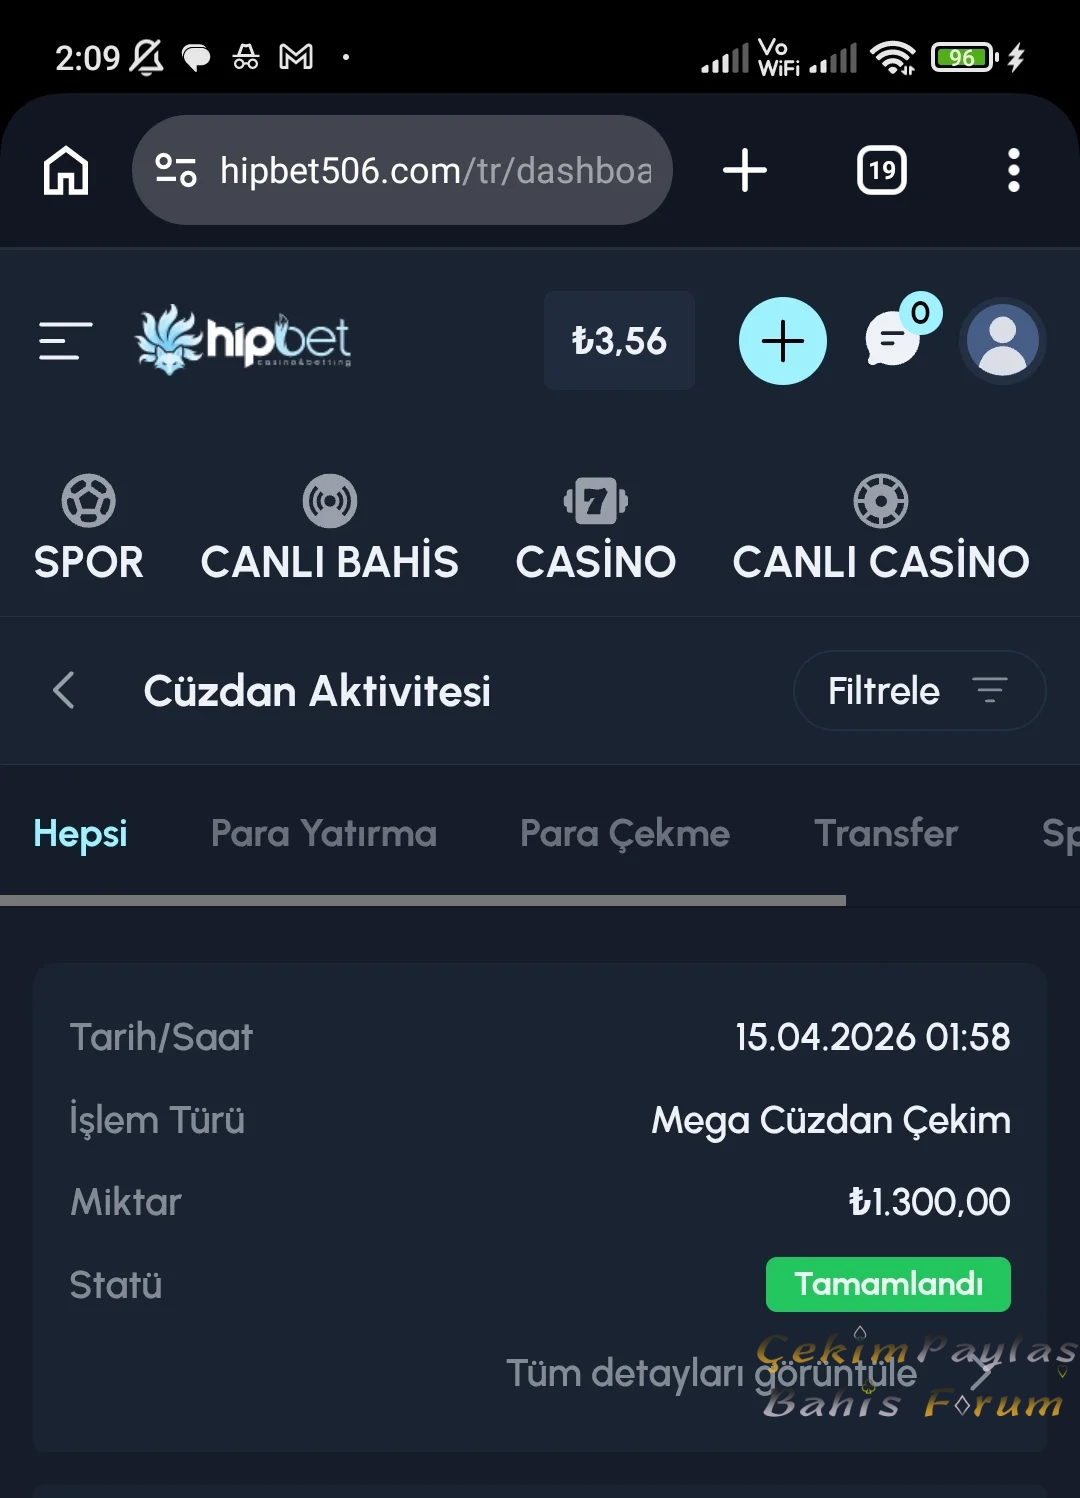The width and height of the screenshot is (1080, 1498).
Task: Click the Hipbet logo
Action: 244,340
